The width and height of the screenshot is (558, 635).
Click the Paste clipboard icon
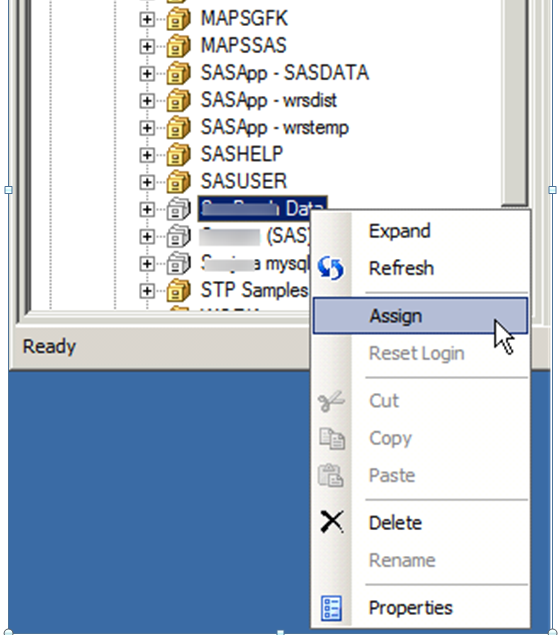331,475
